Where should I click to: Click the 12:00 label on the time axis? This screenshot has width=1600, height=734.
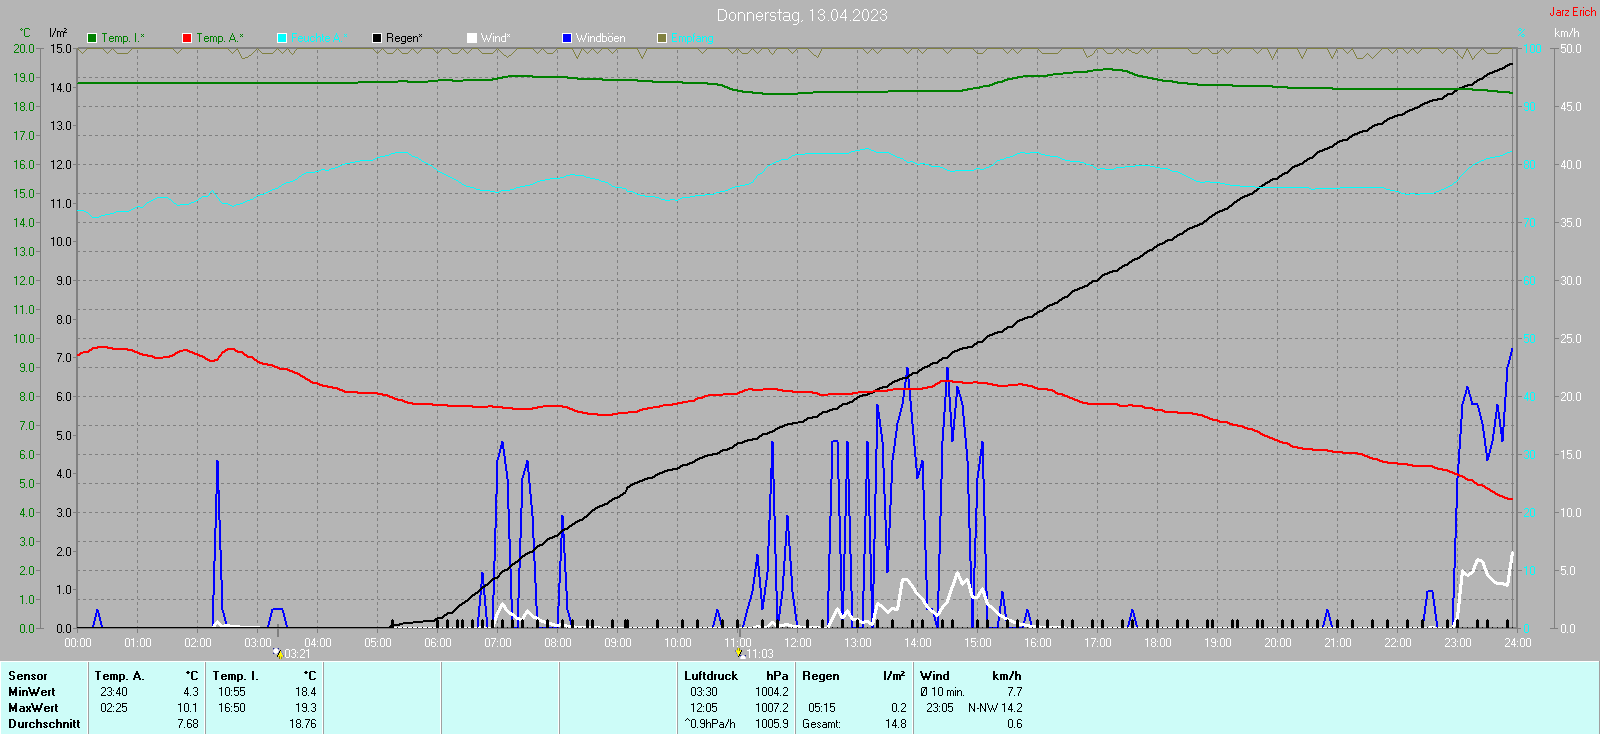[798, 643]
